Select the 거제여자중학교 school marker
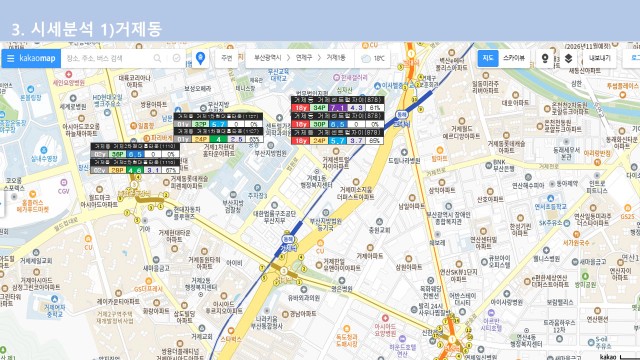This screenshot has height=360, width=640. (x=54, y=299)
